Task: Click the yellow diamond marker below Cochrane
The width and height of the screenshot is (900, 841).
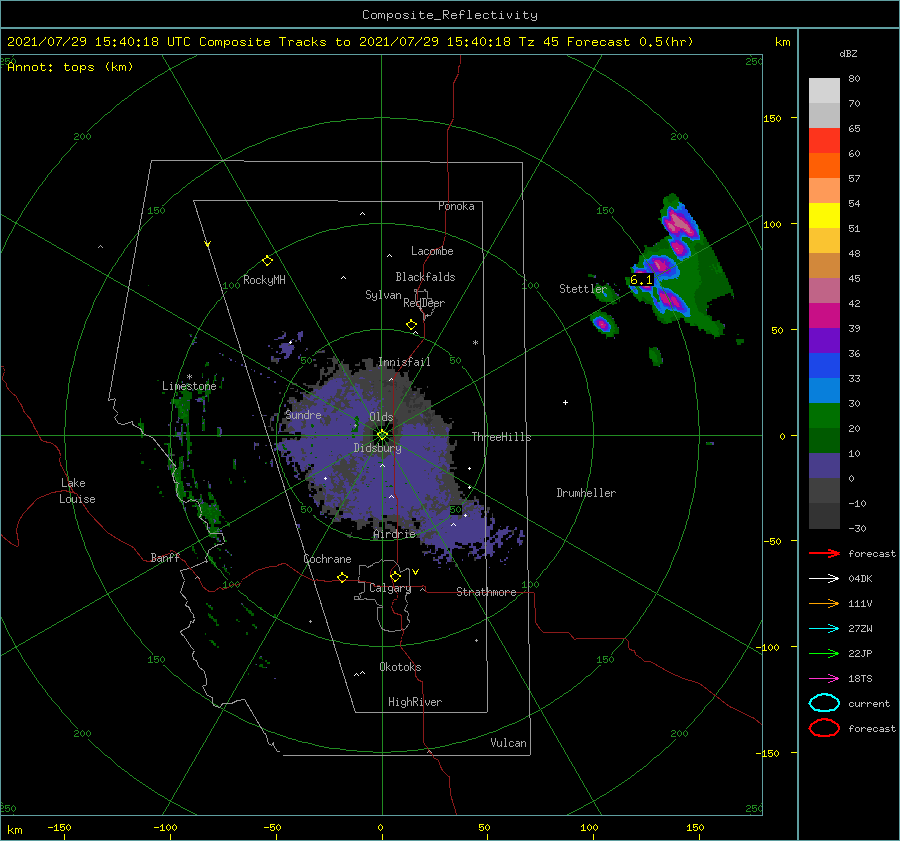Action: pos(343,578)
